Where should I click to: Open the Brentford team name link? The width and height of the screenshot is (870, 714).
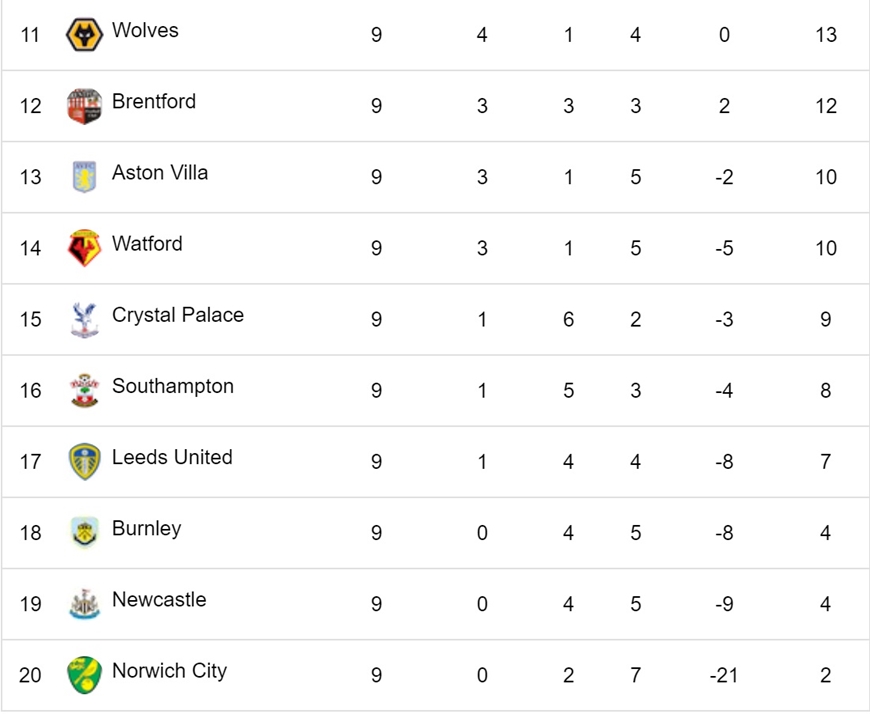click(154, 102)
